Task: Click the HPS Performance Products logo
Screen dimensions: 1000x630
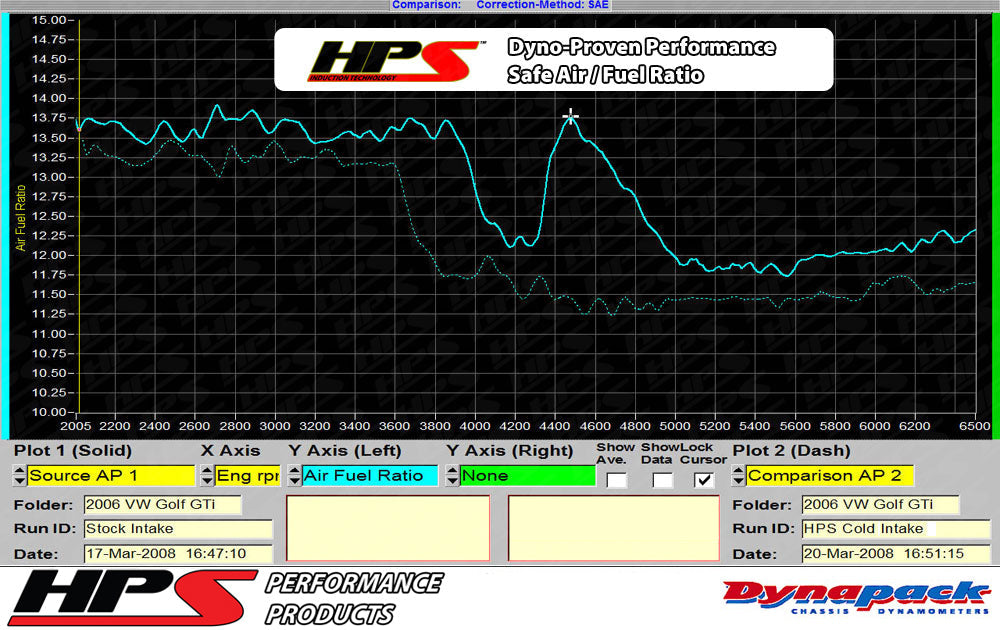Action: 225,598
